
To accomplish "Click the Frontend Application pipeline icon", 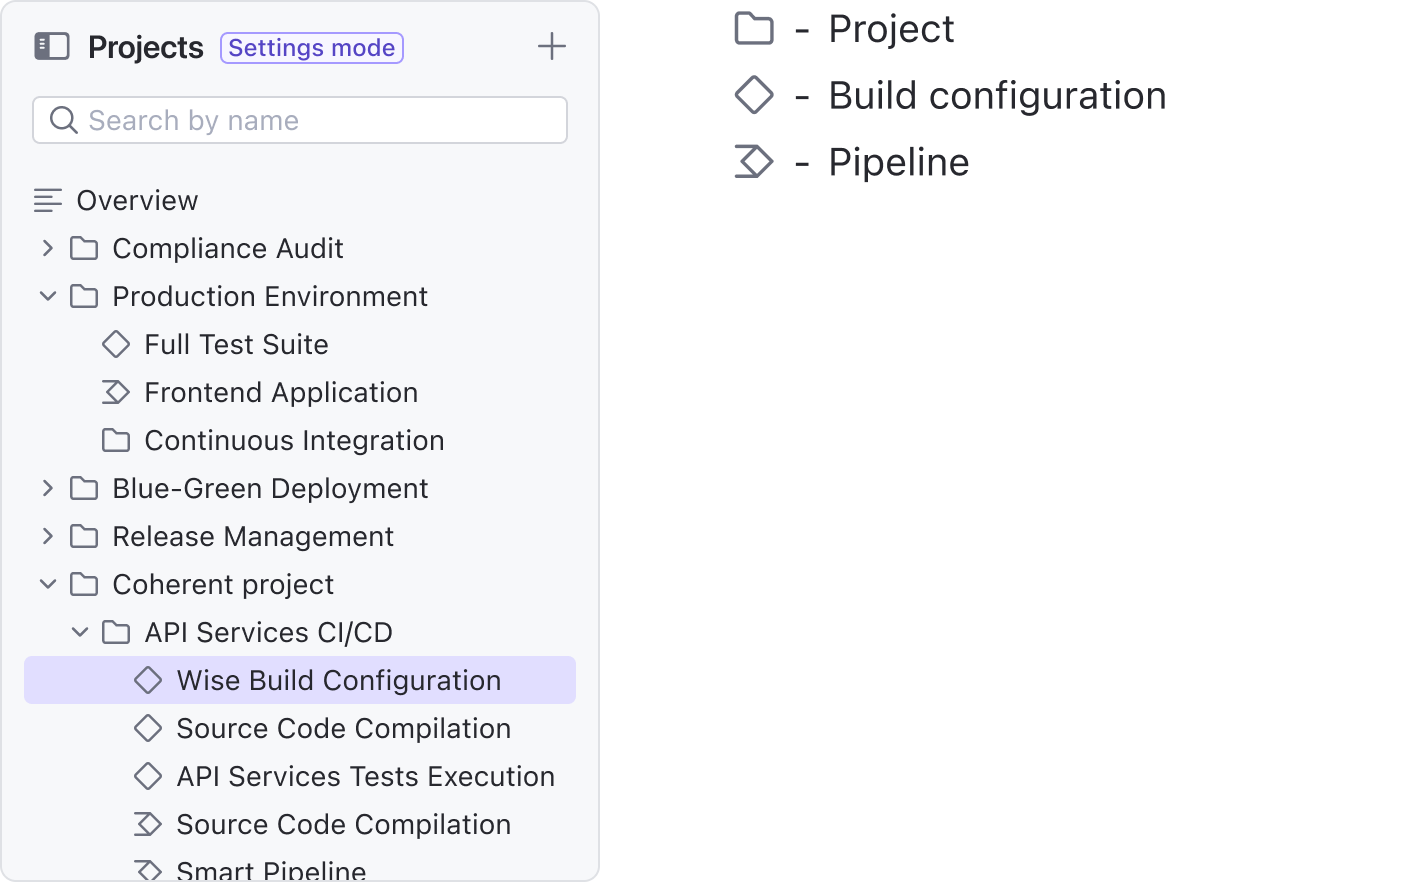I will pos(116,392).
